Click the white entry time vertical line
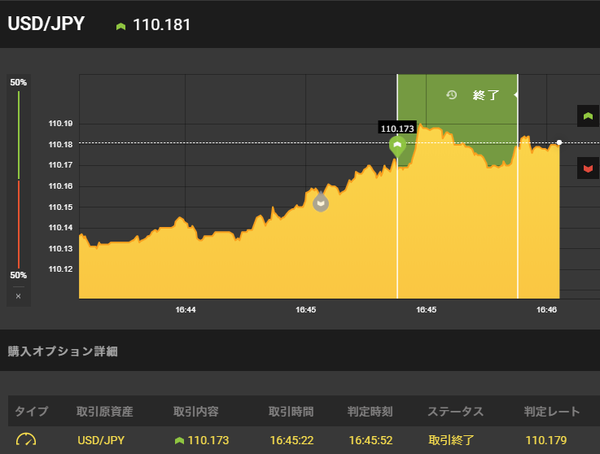Screen dimensions: 600x454 [397, 230]
